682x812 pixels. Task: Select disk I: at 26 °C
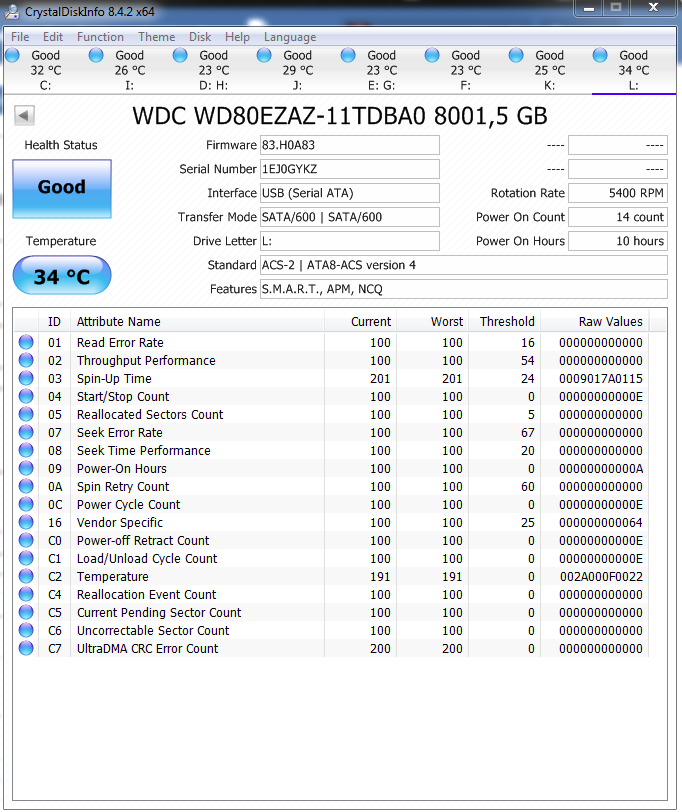click(x=129, y=70)
